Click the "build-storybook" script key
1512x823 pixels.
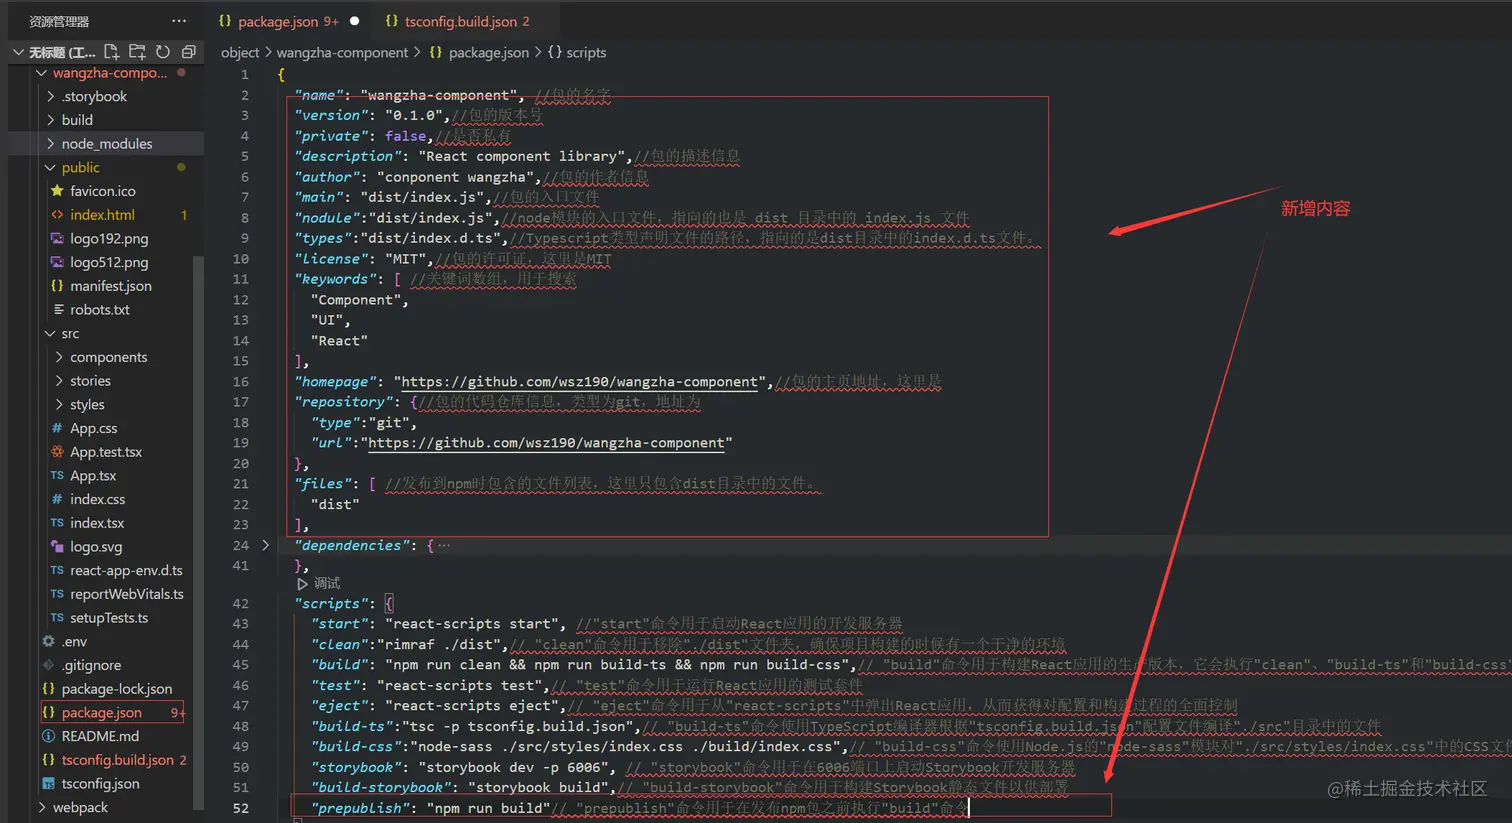[x=377, y=787]
